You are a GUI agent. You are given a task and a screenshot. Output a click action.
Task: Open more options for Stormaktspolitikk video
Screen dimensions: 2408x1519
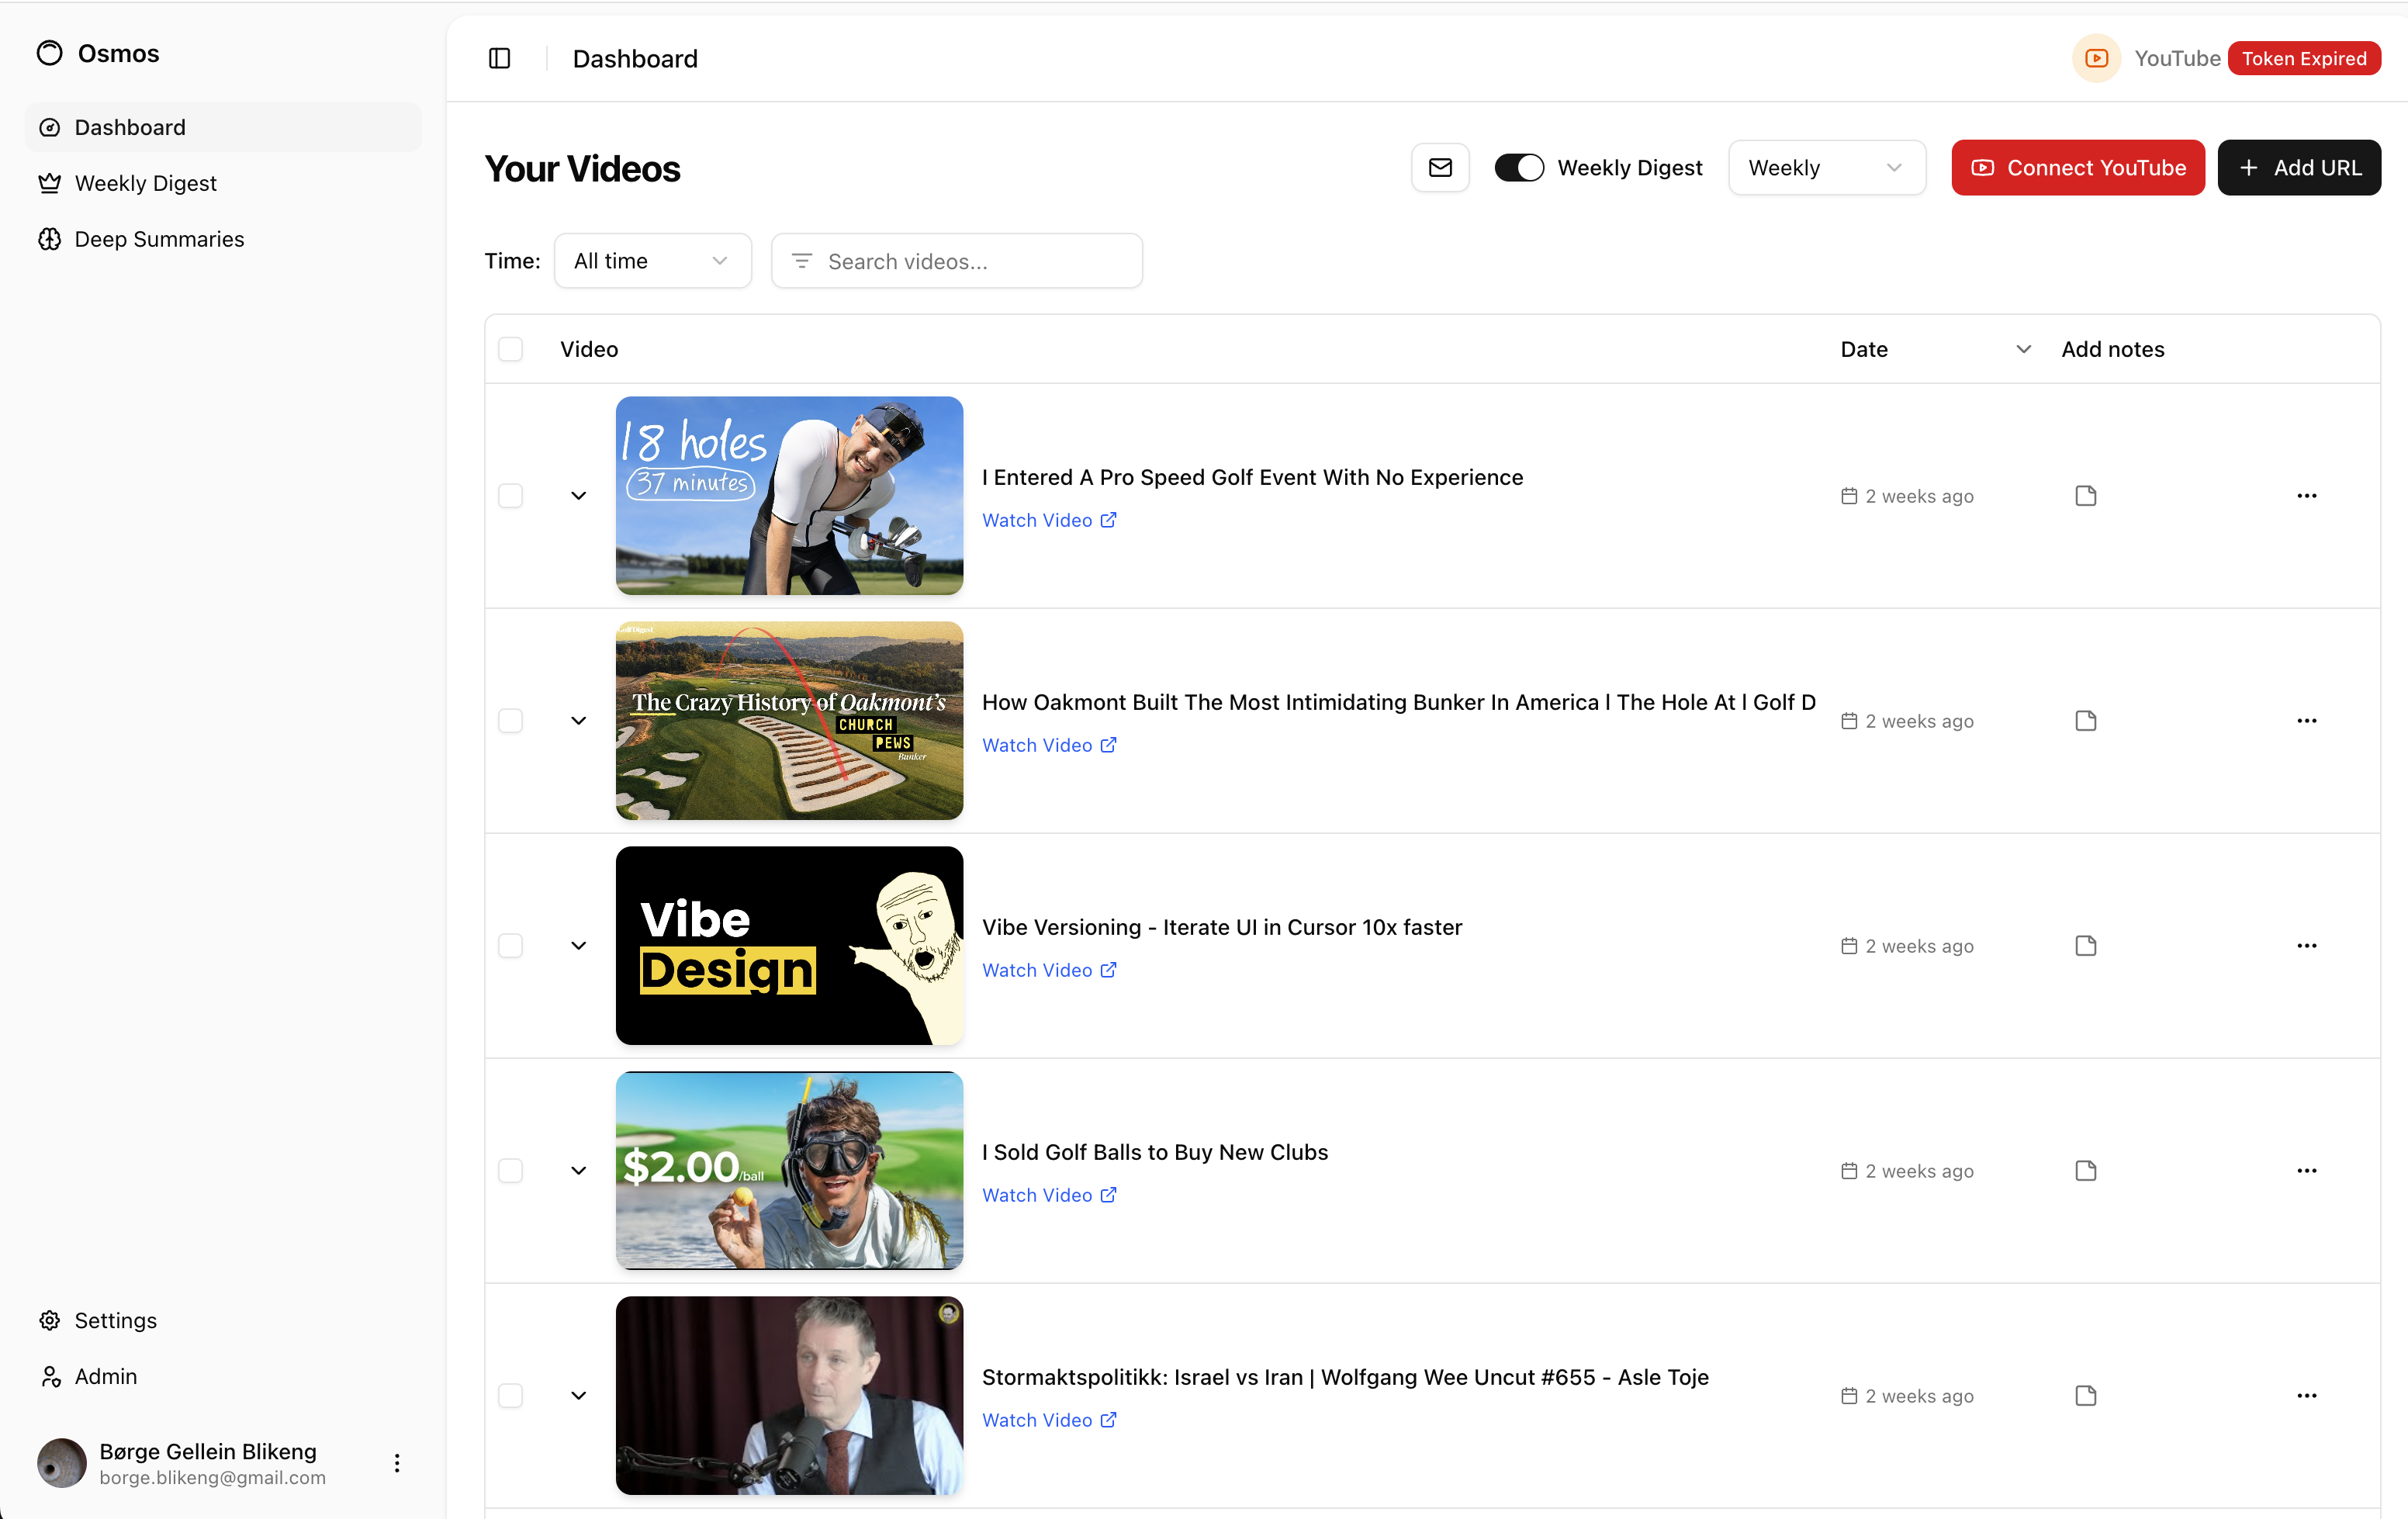[2307, 1396]
